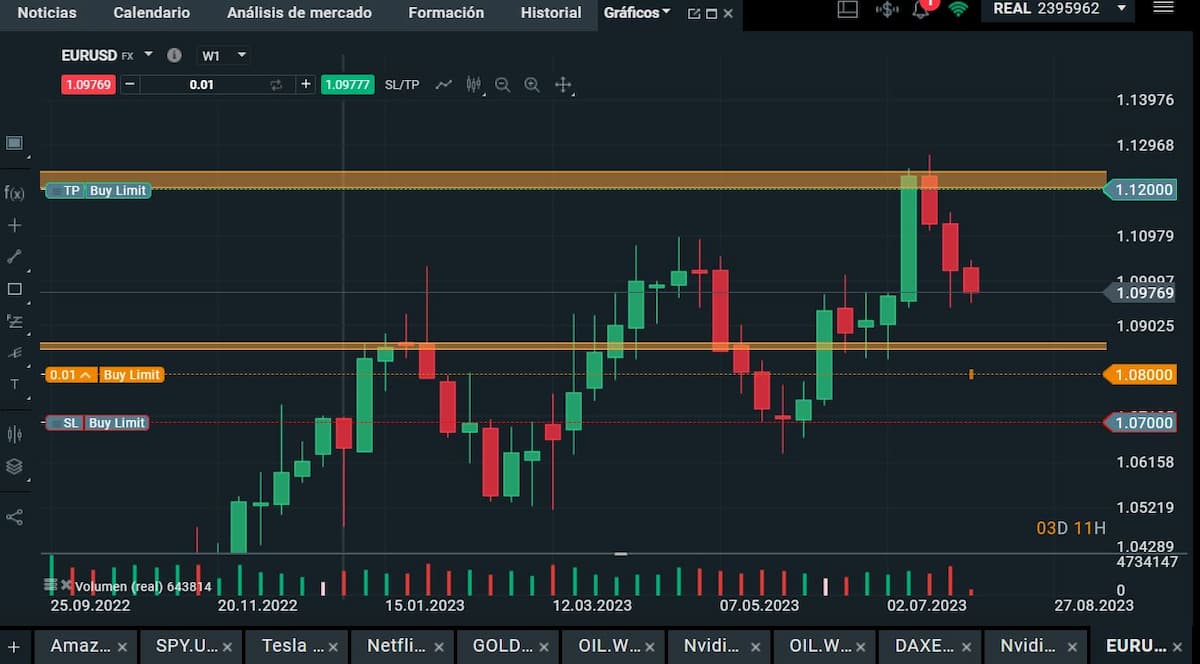
Task: Open the Historial tab
Action: [x=551, y=13]
